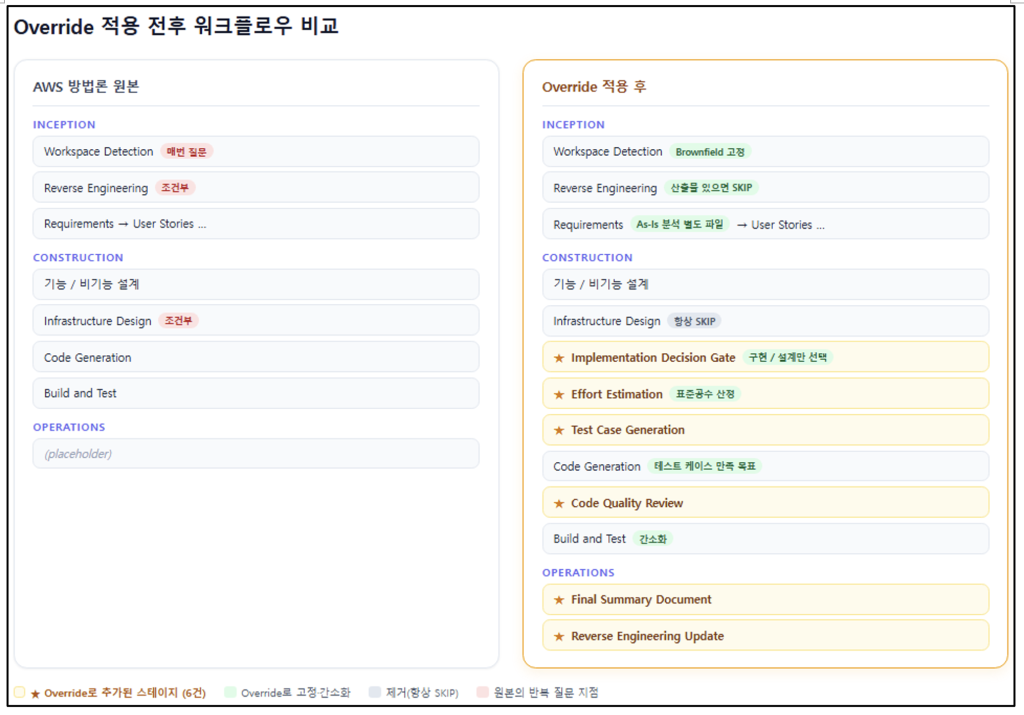
Task: Click the star icon beside Implementation Decision Gate
Action: pyautogui.click(x=559, y=358)
